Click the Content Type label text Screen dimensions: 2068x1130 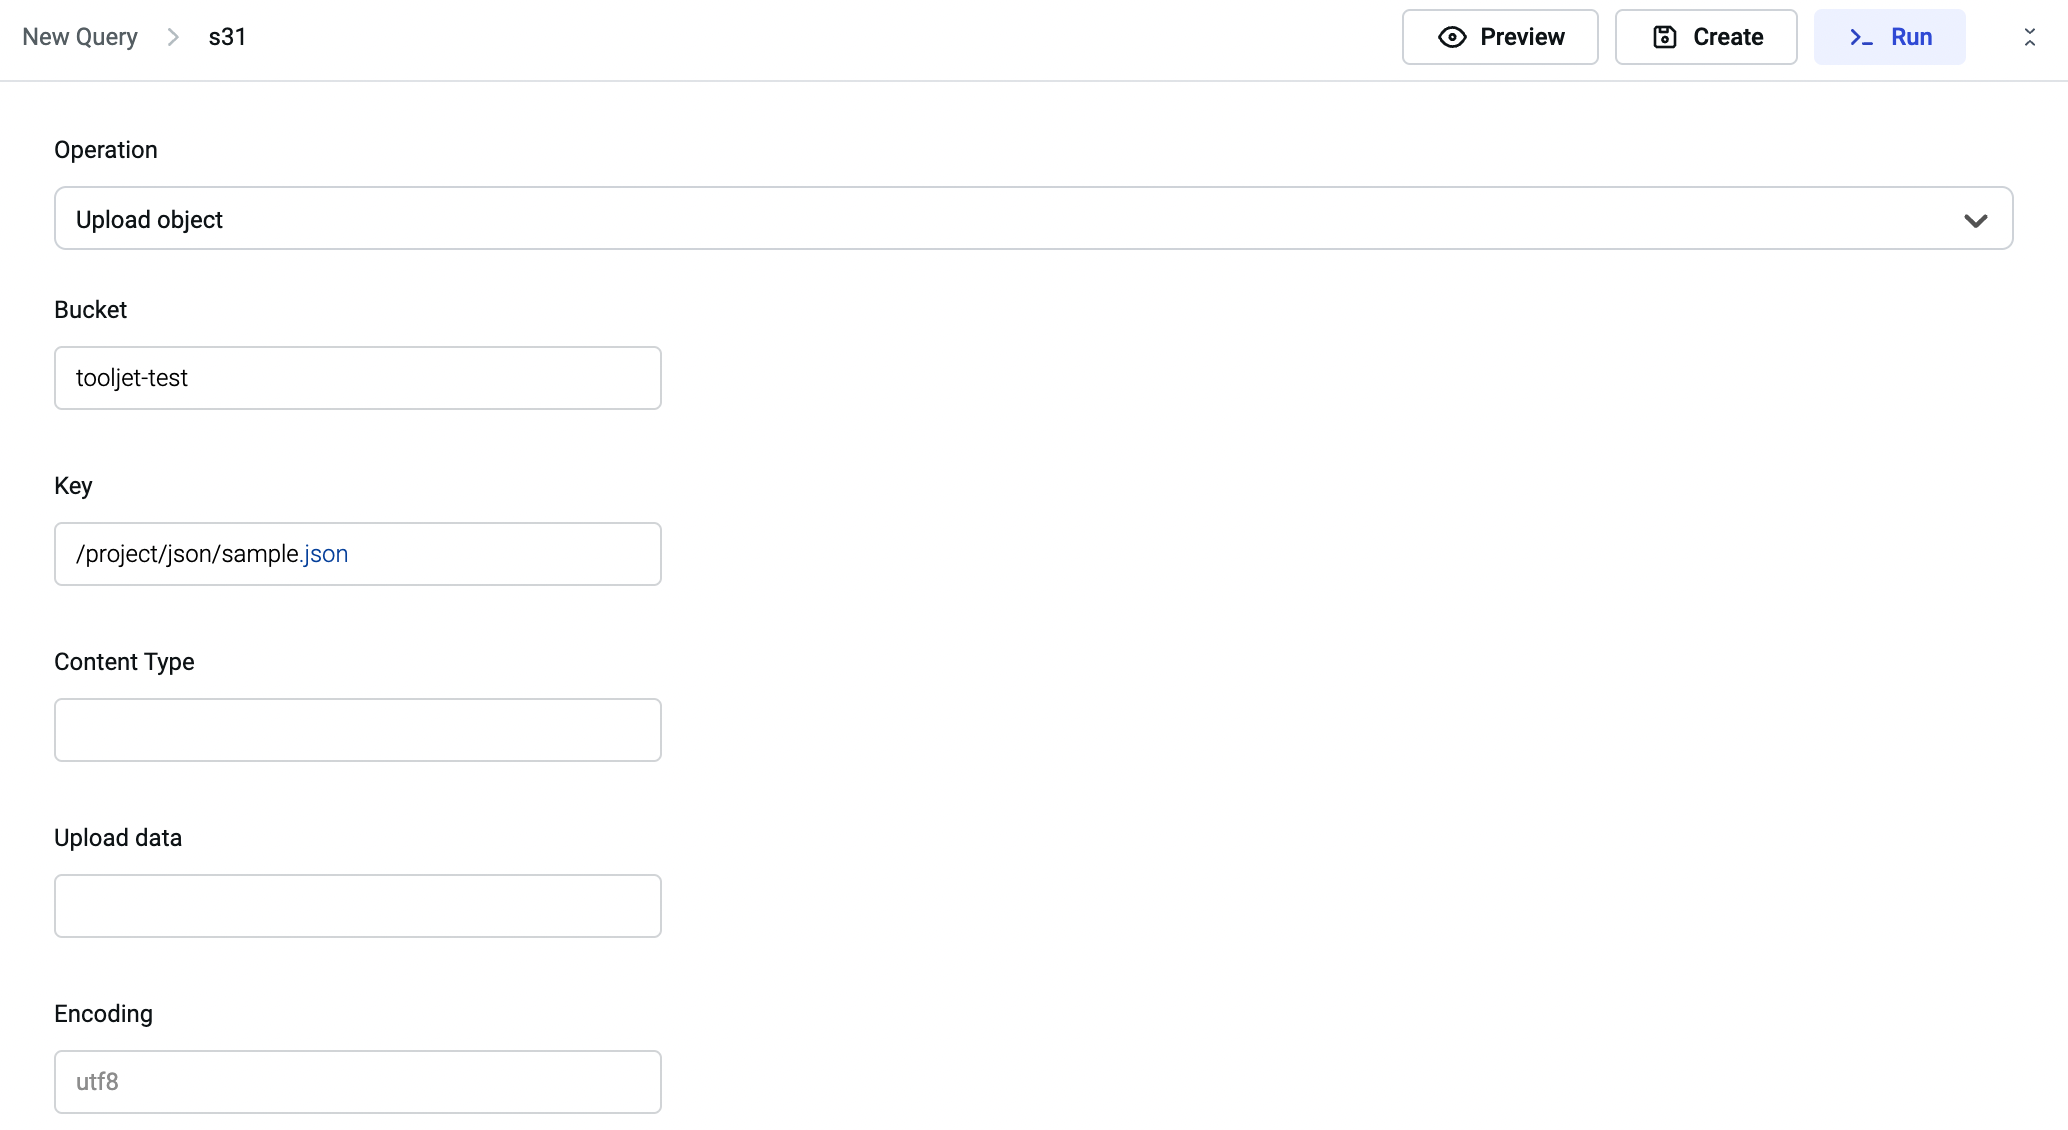[124, 662]
